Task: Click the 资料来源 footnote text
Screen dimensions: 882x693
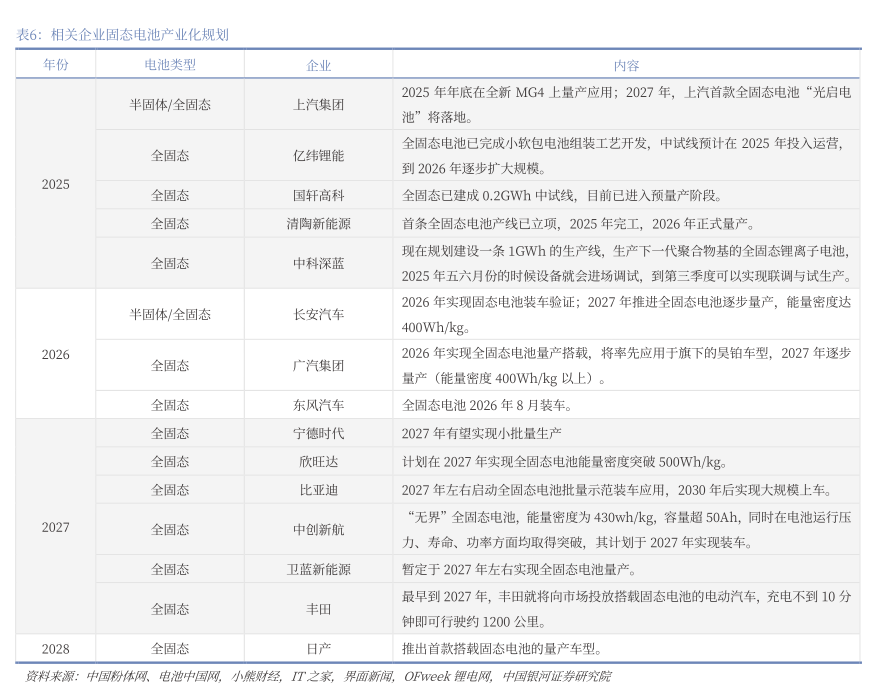Action: (318, 677)
